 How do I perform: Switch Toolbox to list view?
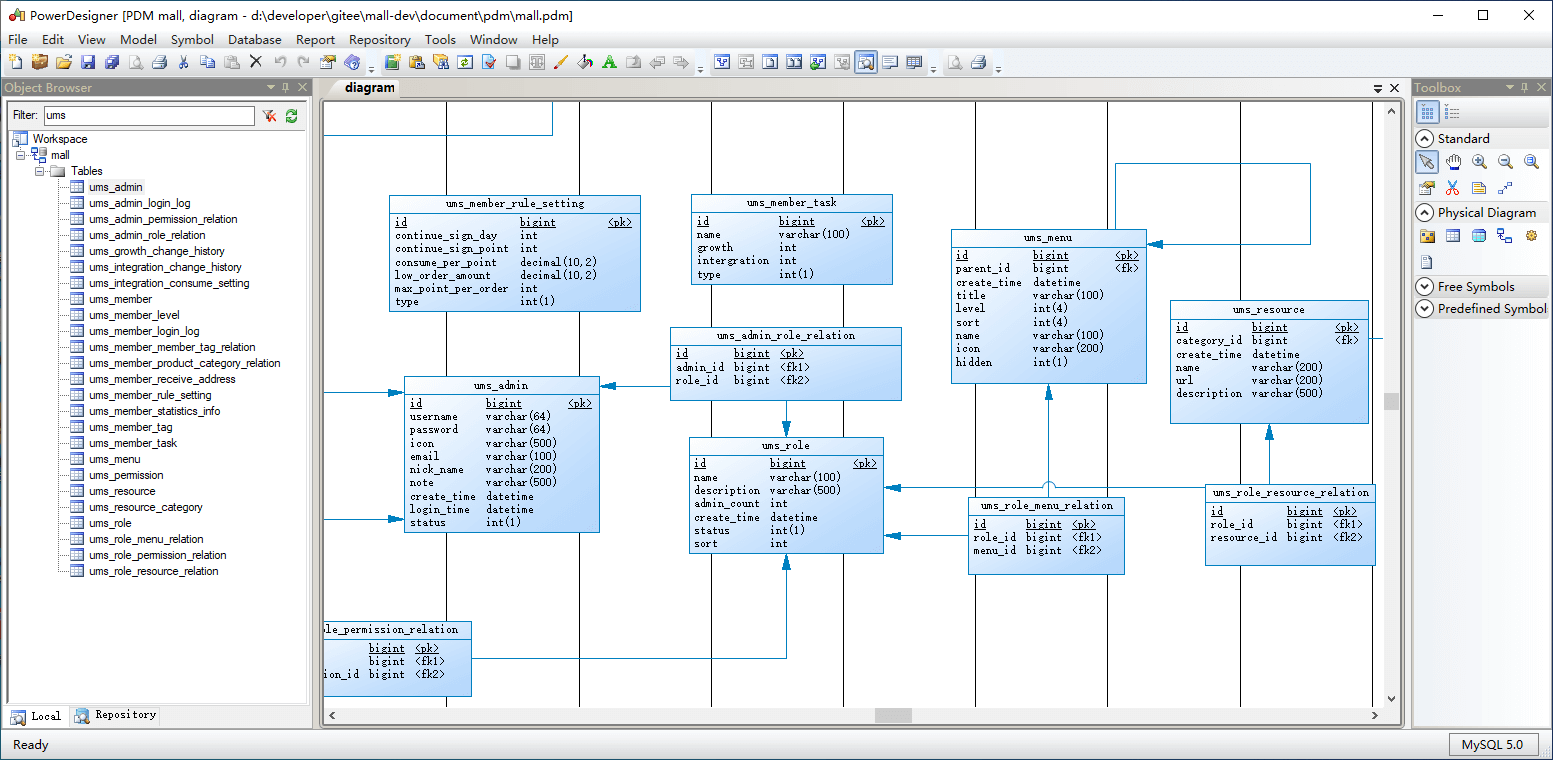(1453, 112)
